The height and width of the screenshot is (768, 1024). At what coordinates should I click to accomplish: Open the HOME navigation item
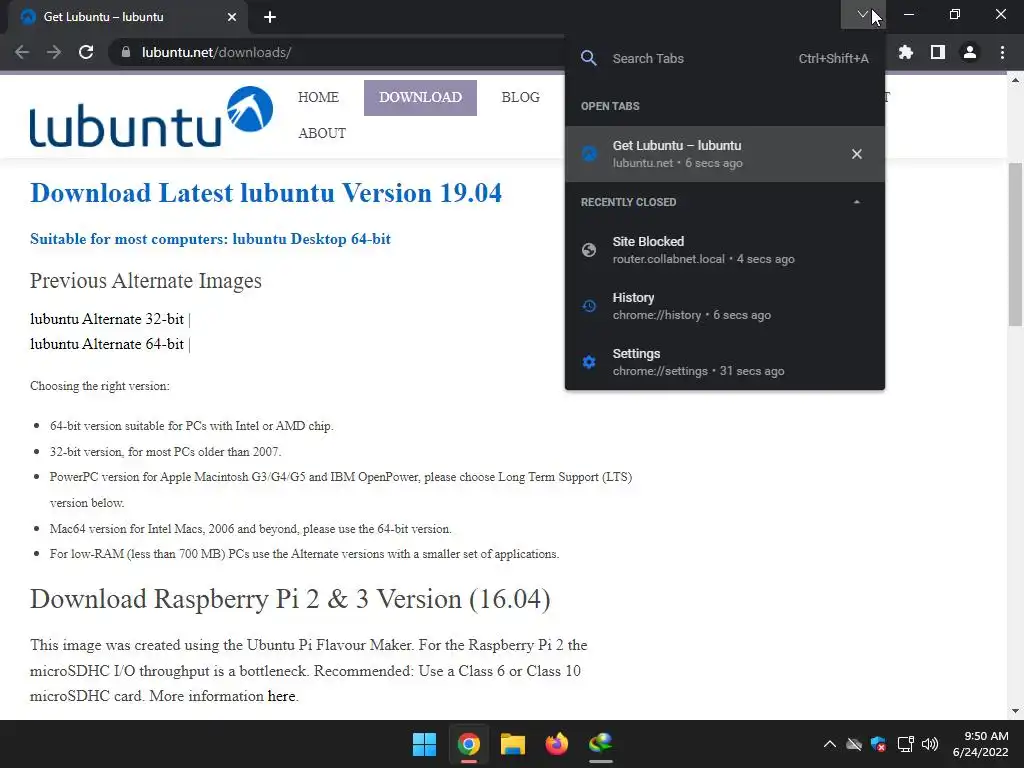318,97
